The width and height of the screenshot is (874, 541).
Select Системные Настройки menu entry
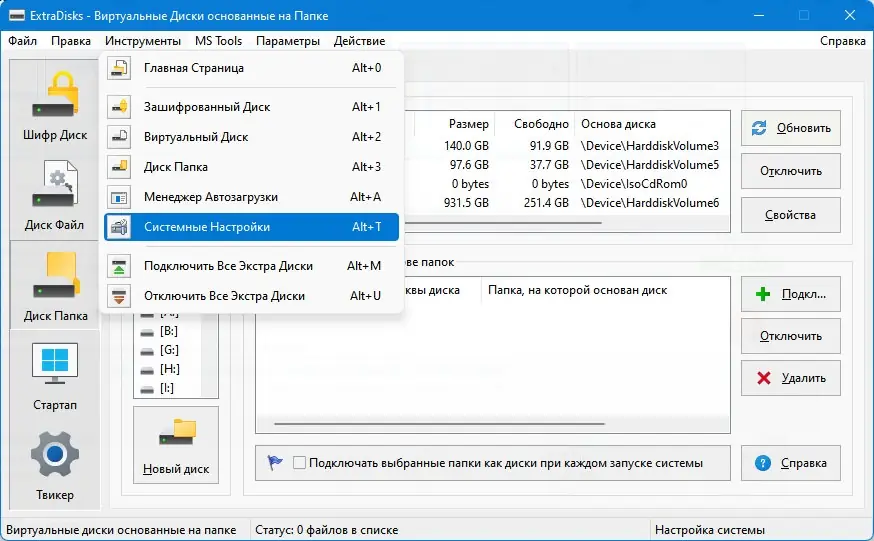(x=251, y=227)
